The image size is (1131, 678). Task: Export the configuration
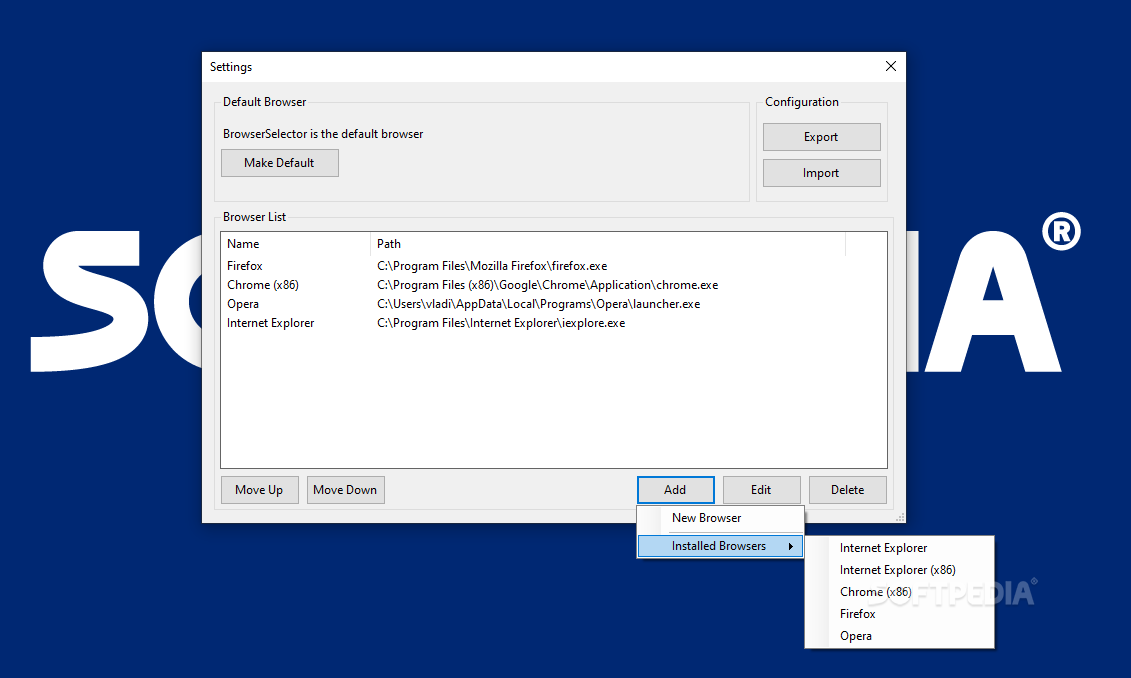(821, 137)
